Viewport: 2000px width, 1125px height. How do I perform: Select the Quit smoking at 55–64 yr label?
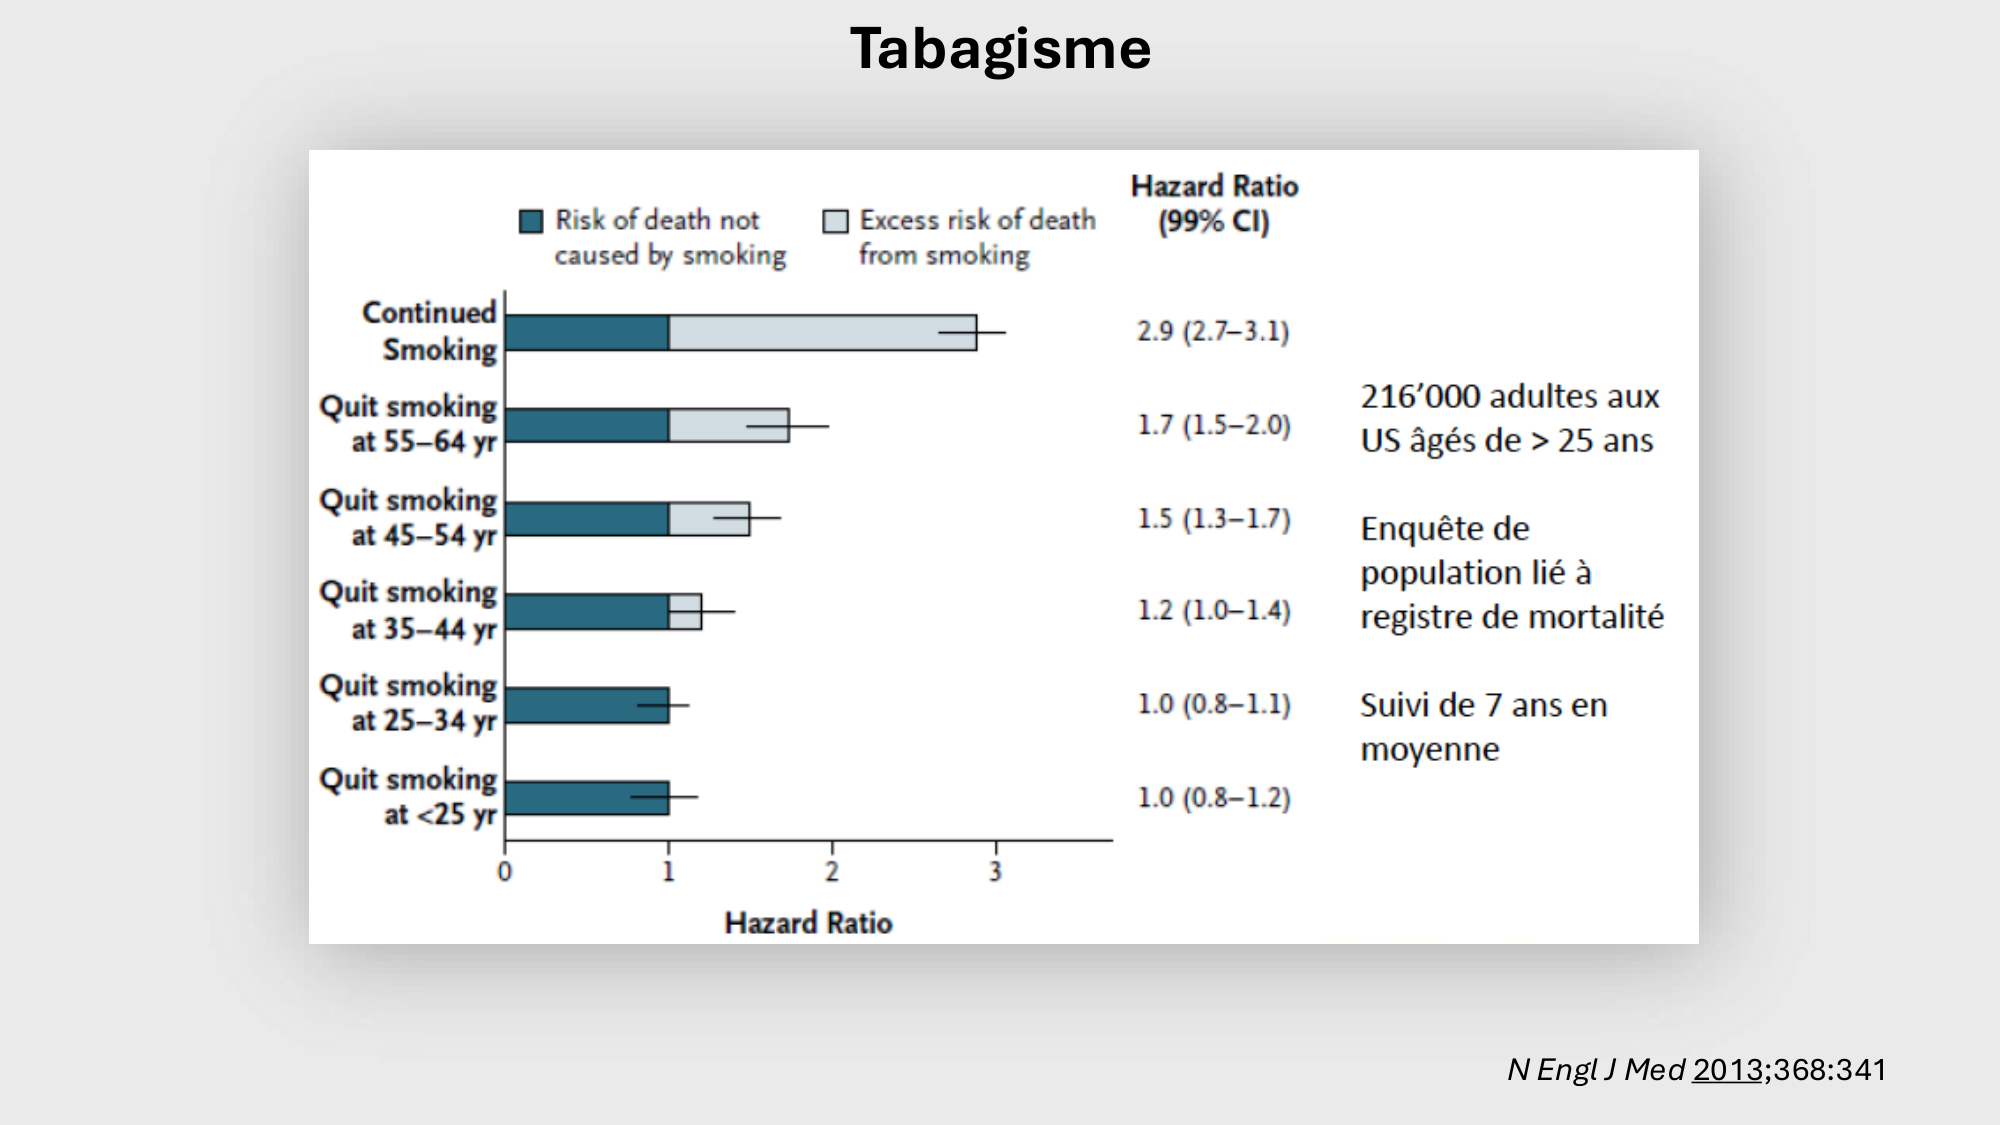[408, 424]
